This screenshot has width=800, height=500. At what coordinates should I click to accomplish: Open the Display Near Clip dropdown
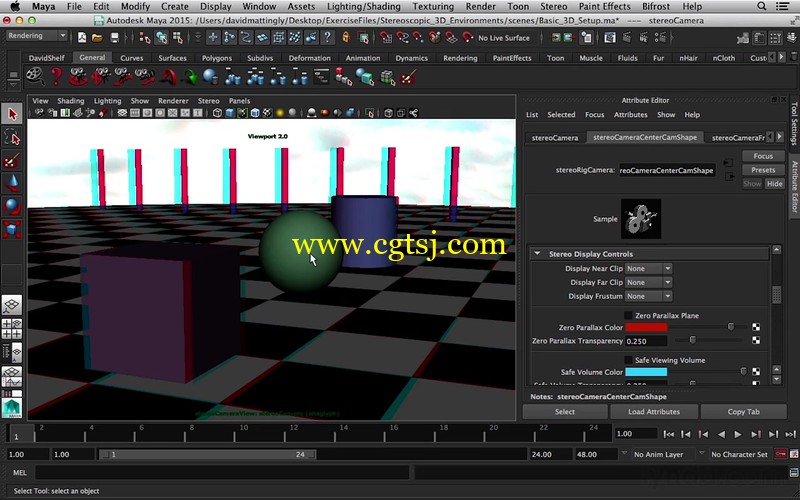[648, 268]
